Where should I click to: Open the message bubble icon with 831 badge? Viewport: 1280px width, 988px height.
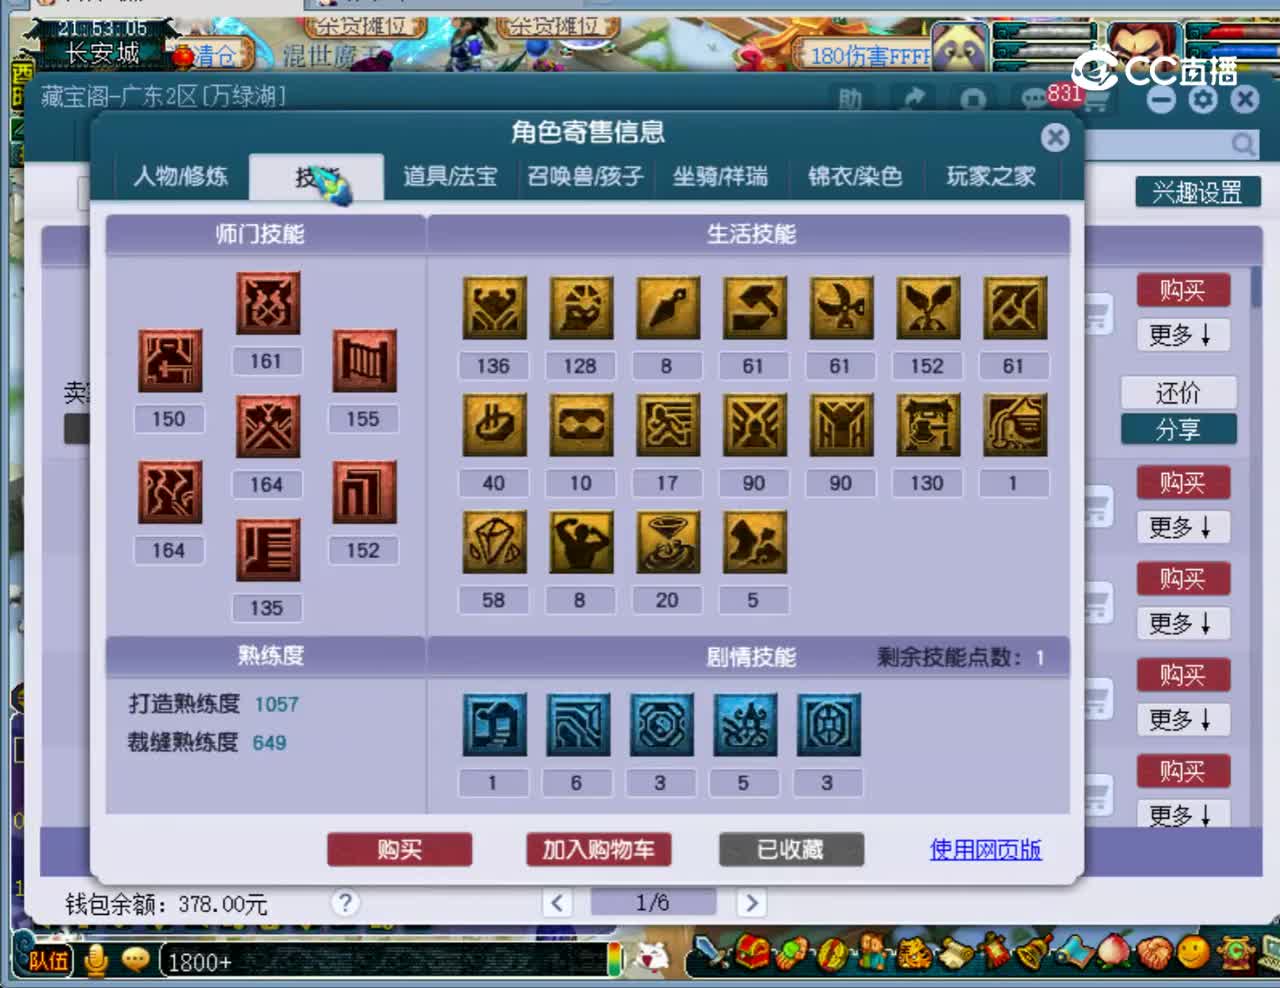coord(1035,99)
